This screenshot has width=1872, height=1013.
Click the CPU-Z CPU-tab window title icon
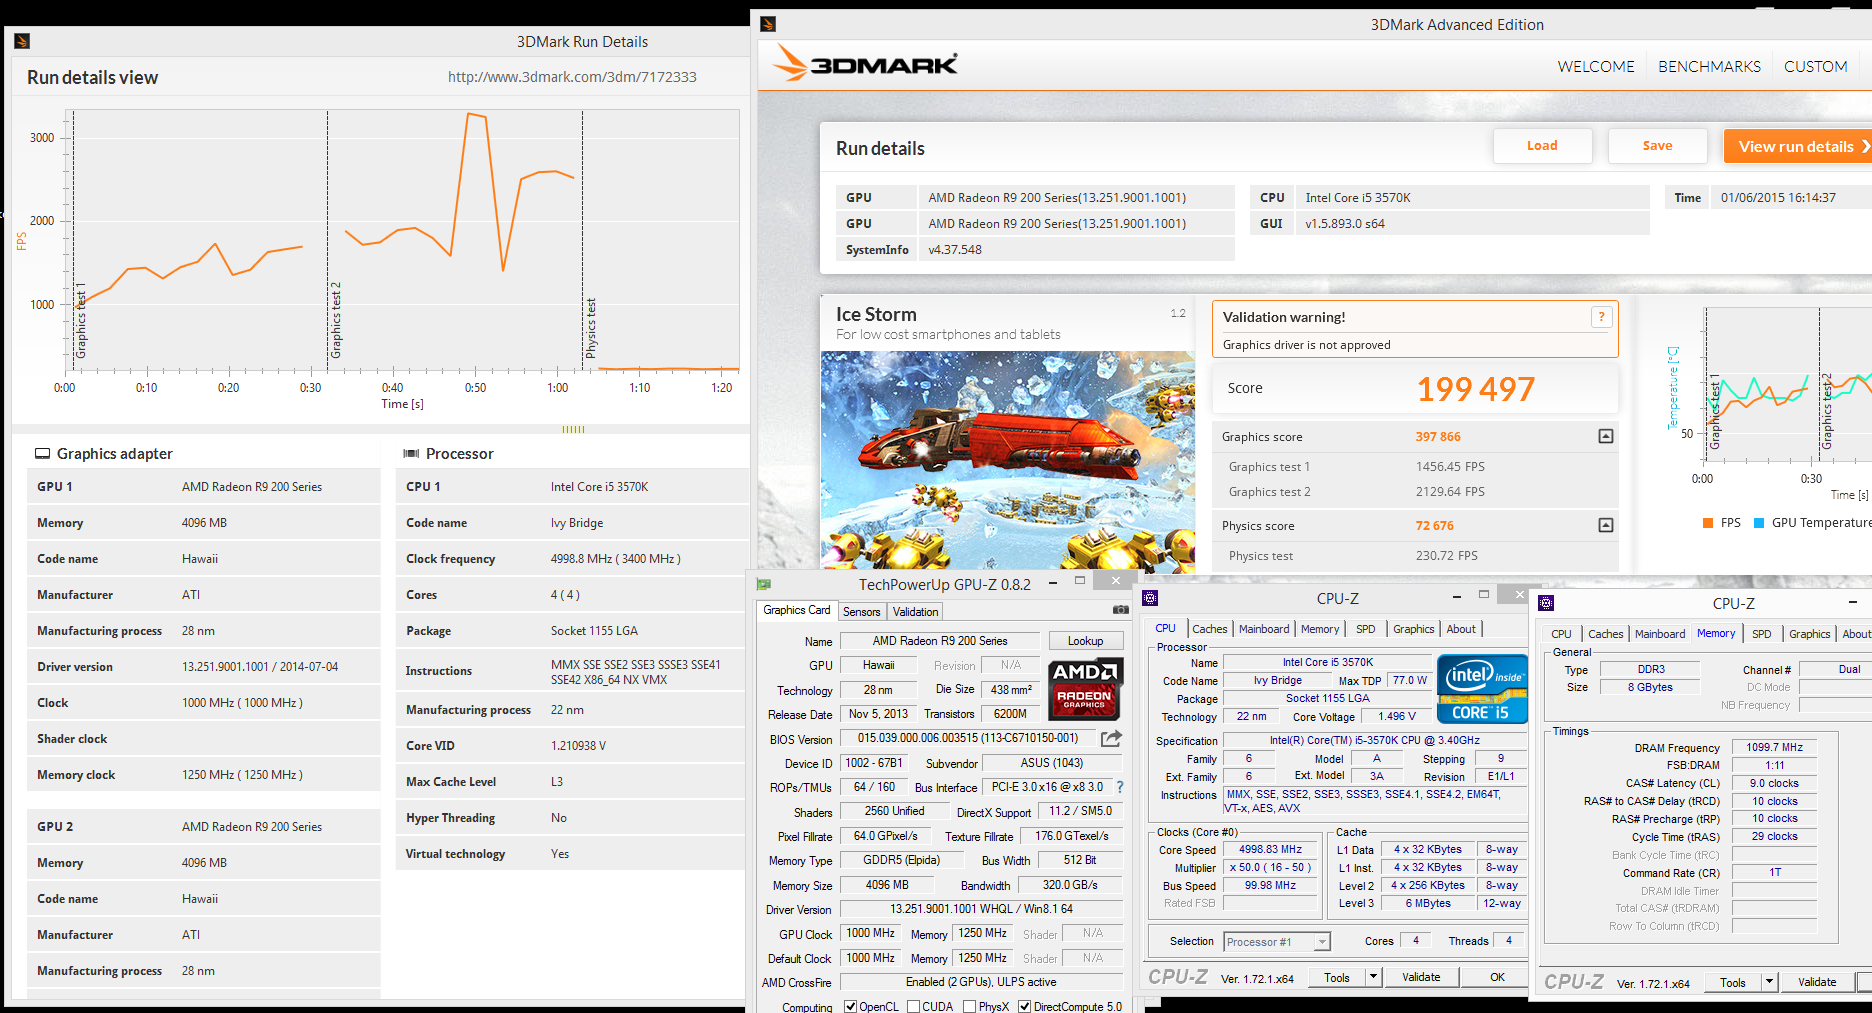tap(1150, 598)
